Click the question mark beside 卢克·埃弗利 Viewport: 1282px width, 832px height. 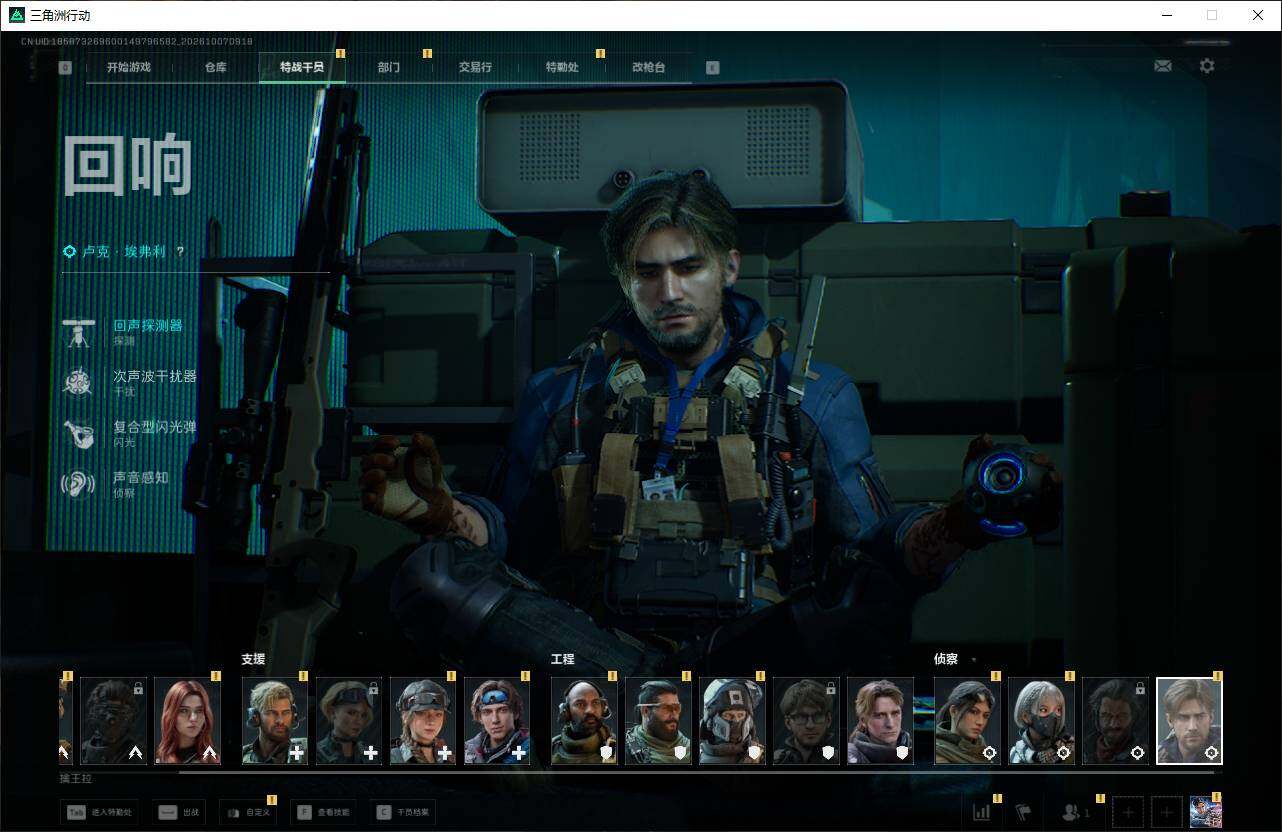[x=180, y=252]
